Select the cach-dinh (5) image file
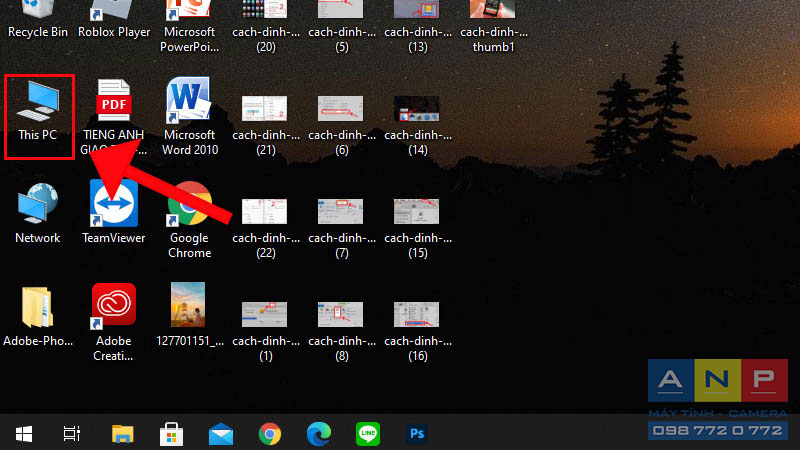 (x=341, y=27)
